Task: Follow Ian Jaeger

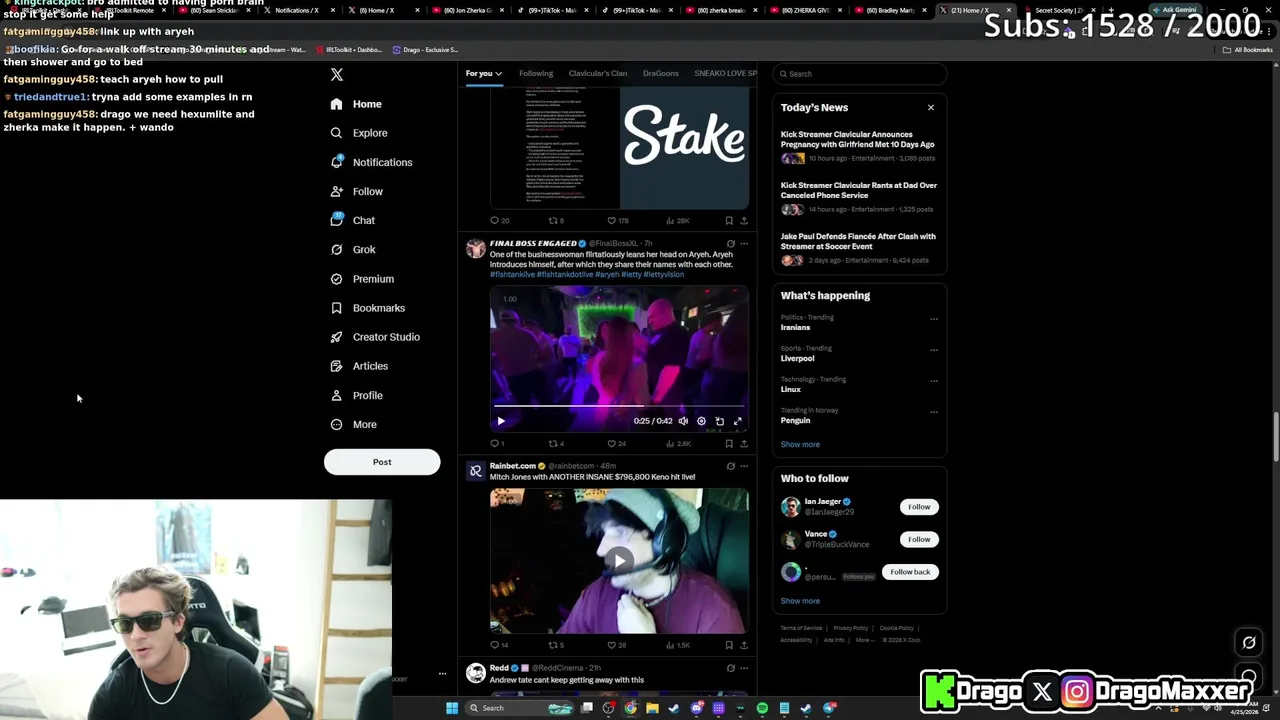Action: coord(919,507)
